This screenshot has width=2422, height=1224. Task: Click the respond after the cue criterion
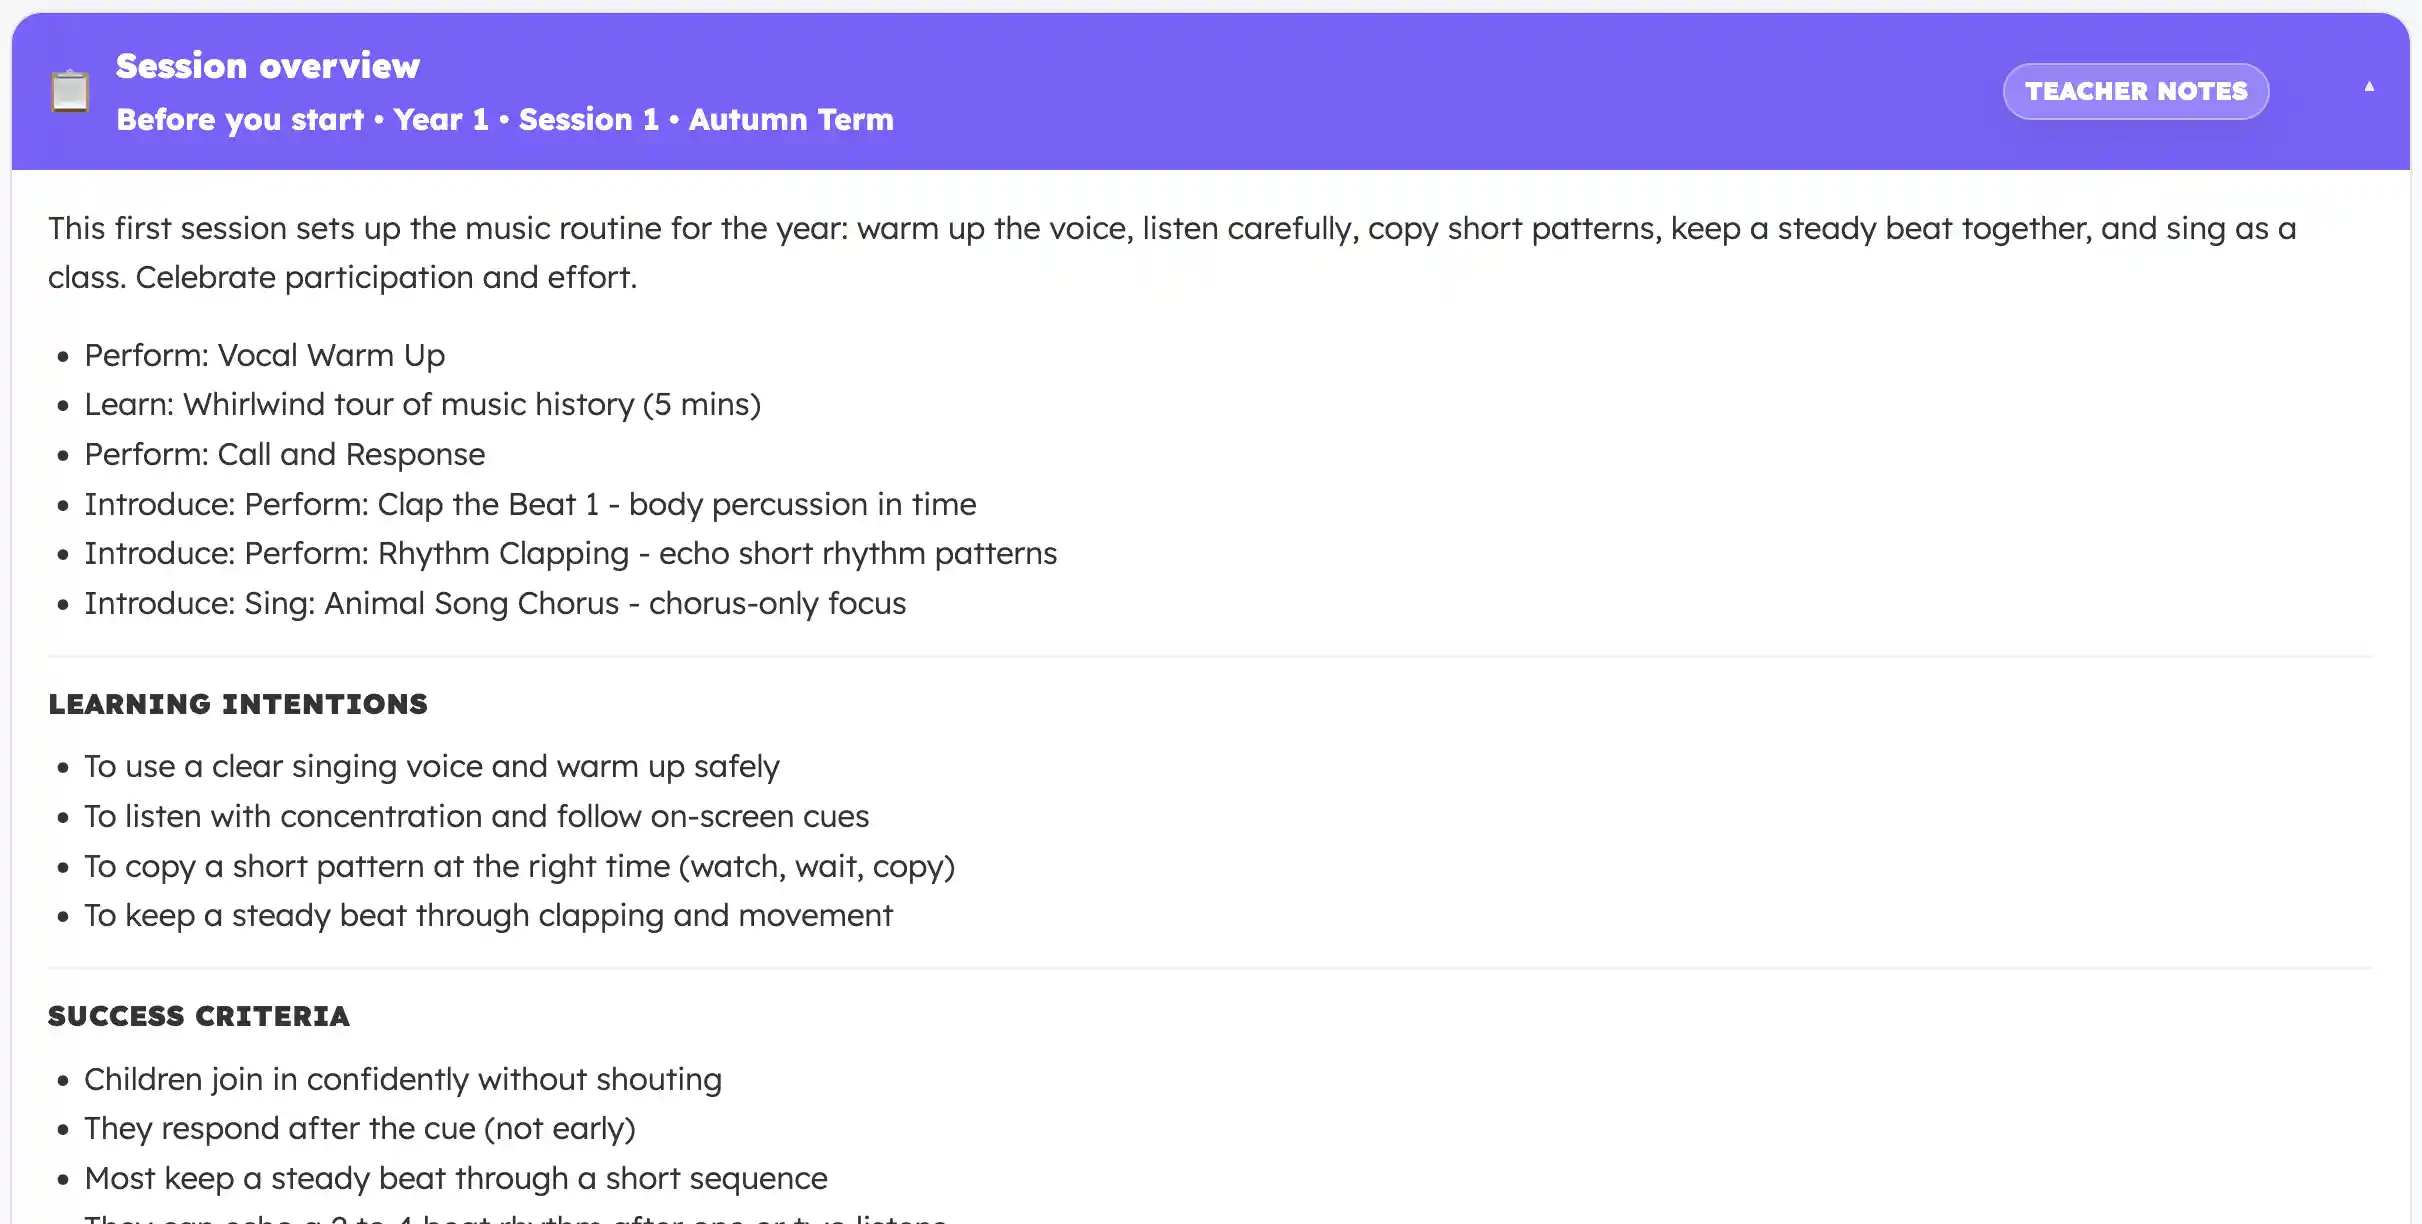tap(359, 1128)
